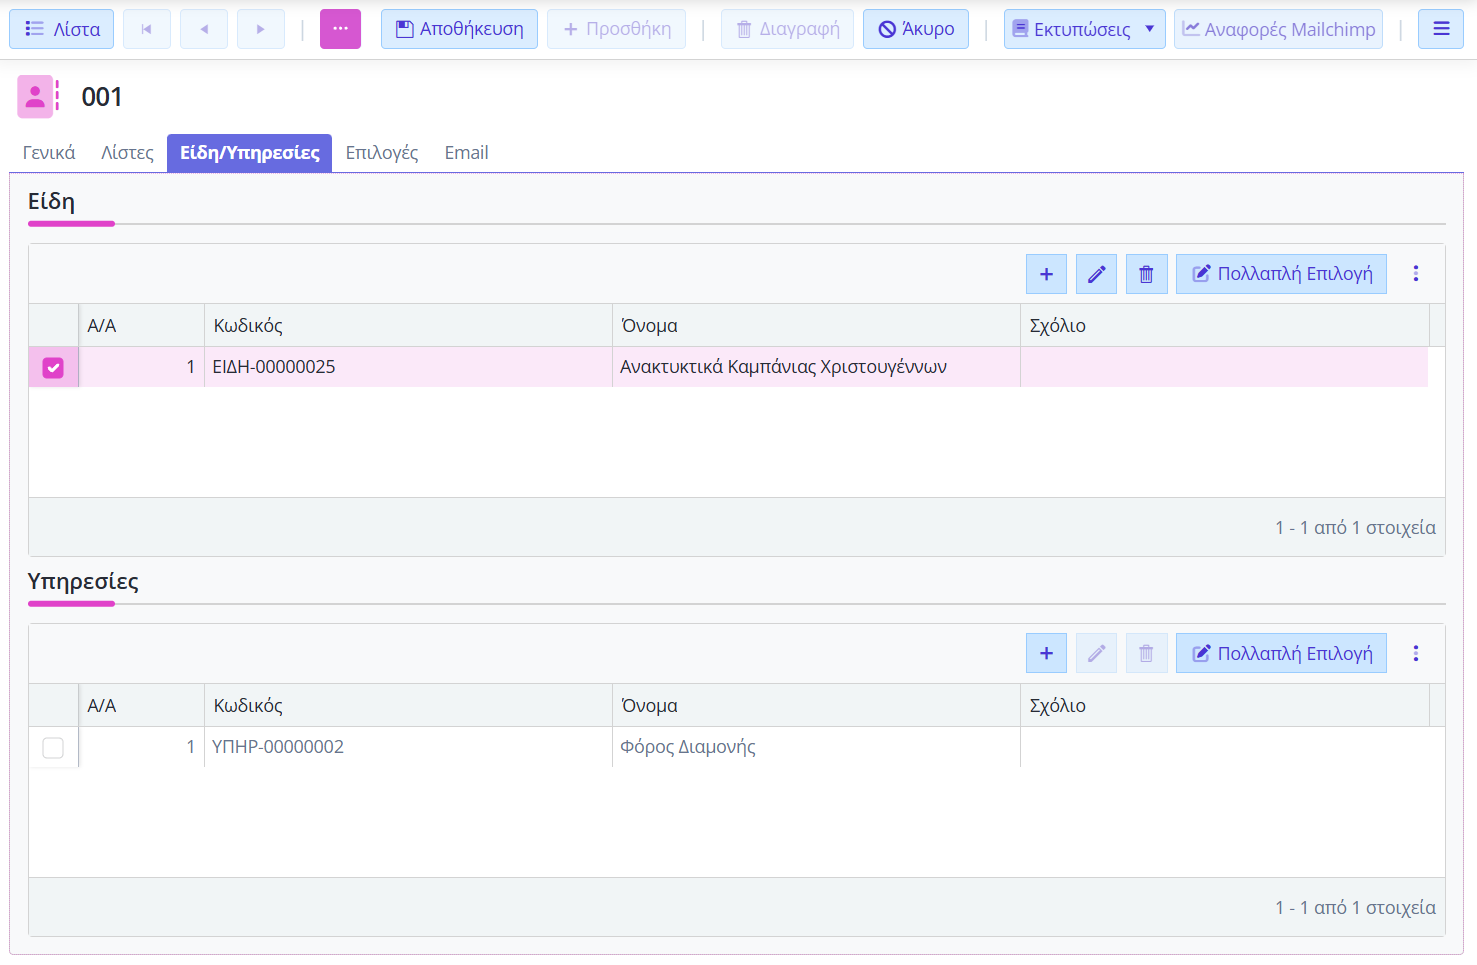Sort by the Κωδικός column header in Είδη
1477x965 pixels.
248,326
